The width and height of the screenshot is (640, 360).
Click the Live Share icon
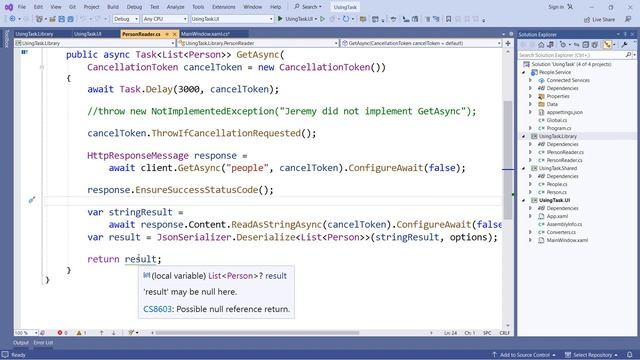tap(587, 19)
